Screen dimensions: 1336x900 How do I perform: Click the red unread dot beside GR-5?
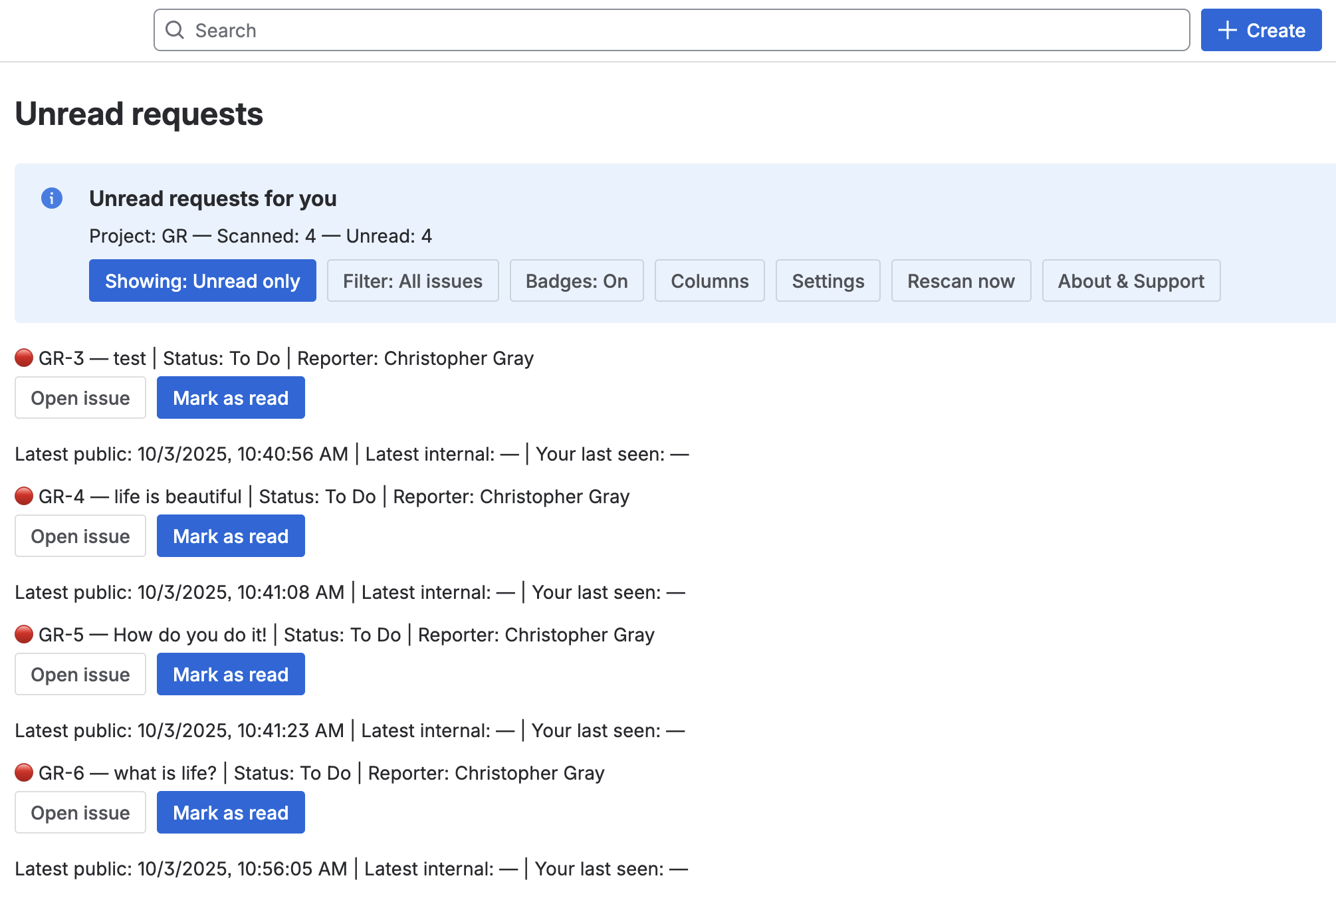24,634
